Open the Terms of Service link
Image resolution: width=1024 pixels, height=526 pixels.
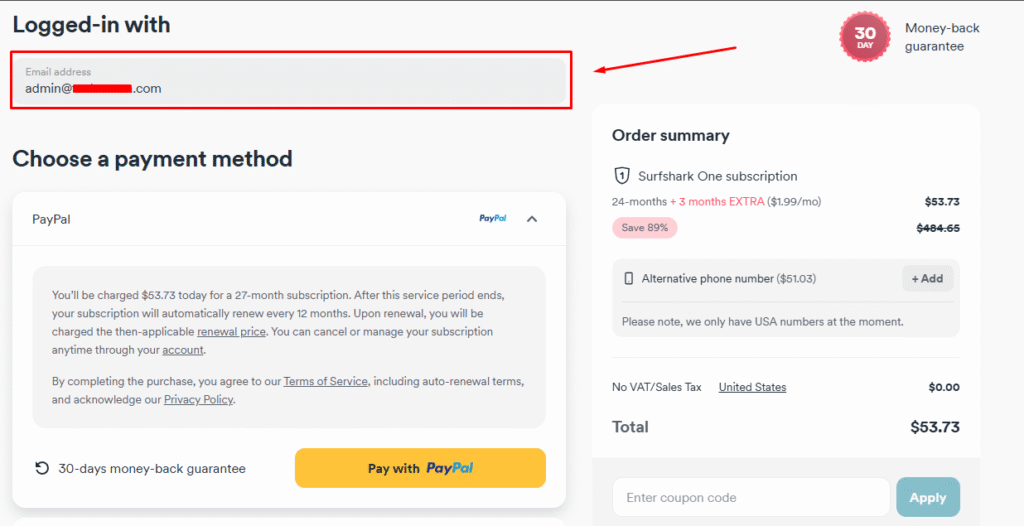pos(326,381)
